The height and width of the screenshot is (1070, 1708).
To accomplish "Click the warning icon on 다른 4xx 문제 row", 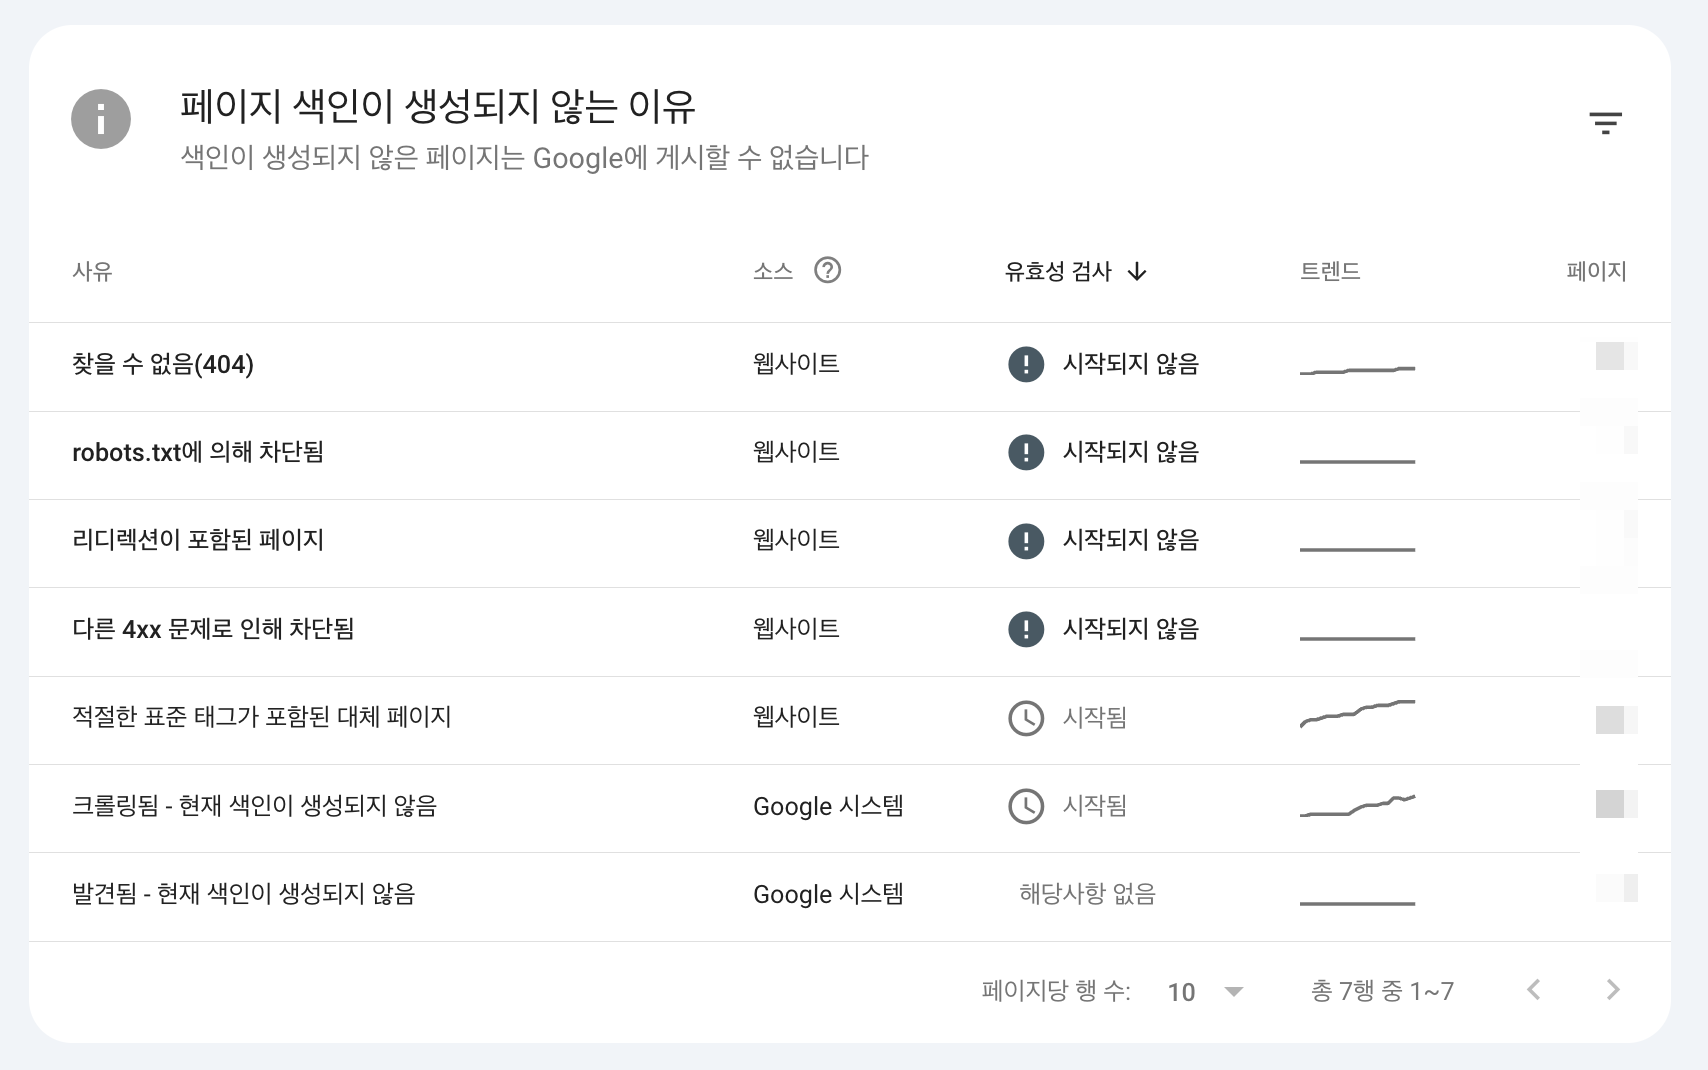I will coord(1025,630).
